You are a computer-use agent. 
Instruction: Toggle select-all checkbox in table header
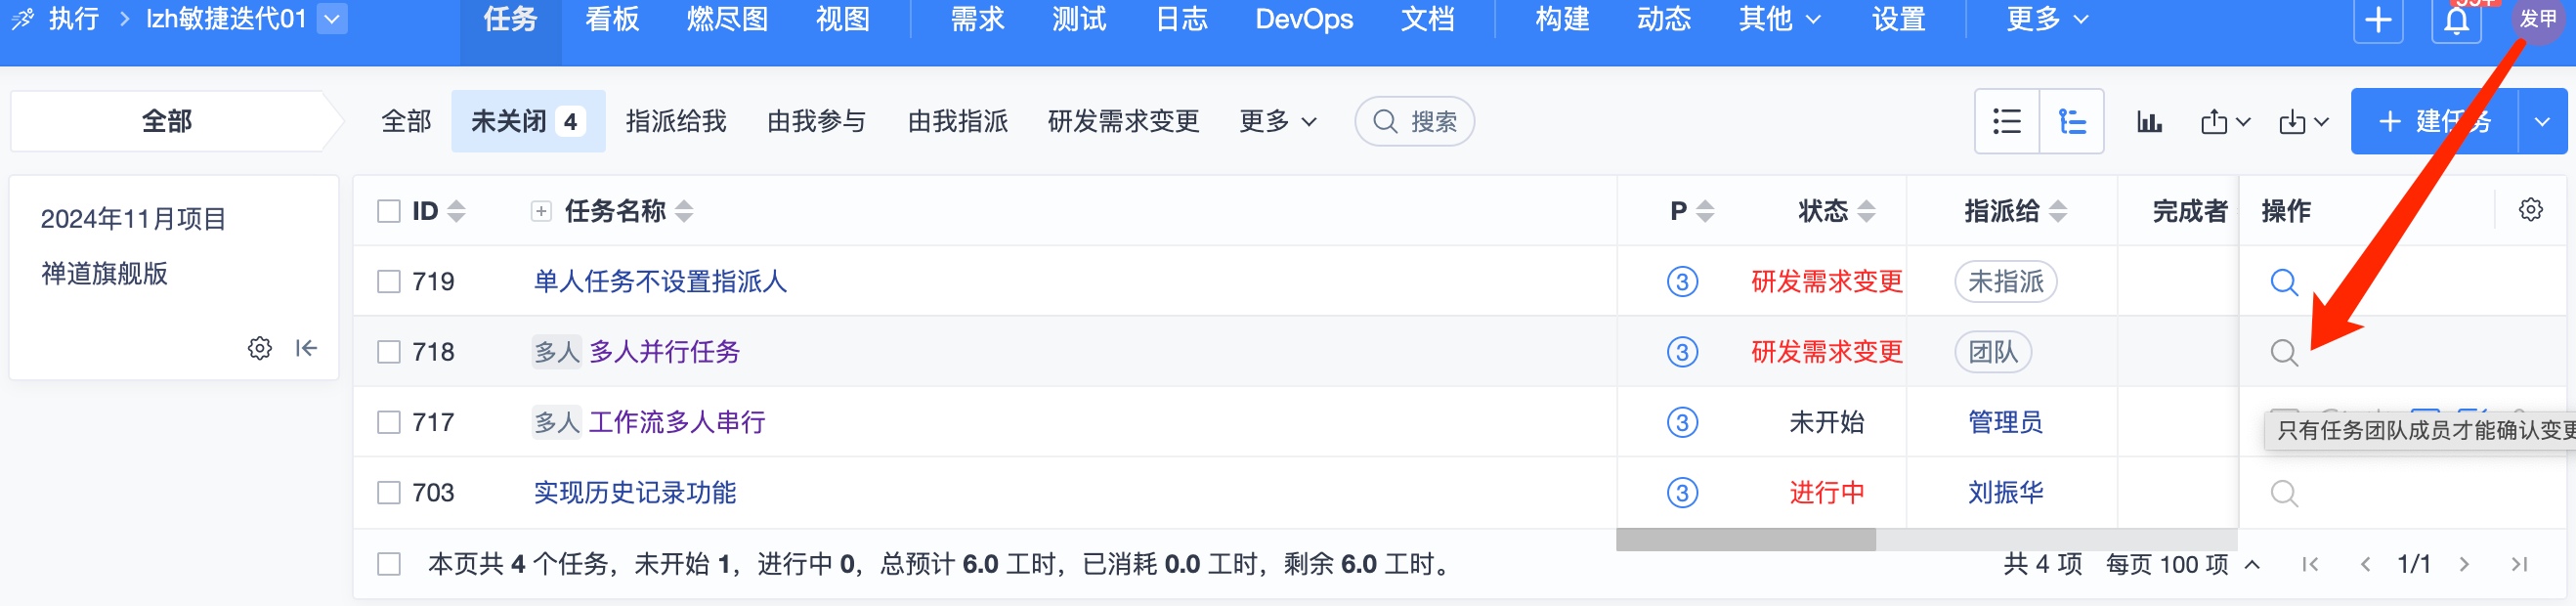pos(389,211)
